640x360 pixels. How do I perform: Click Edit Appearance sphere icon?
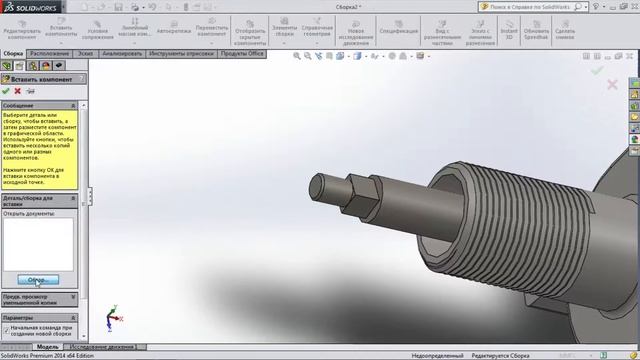click(x=392, y=56)
